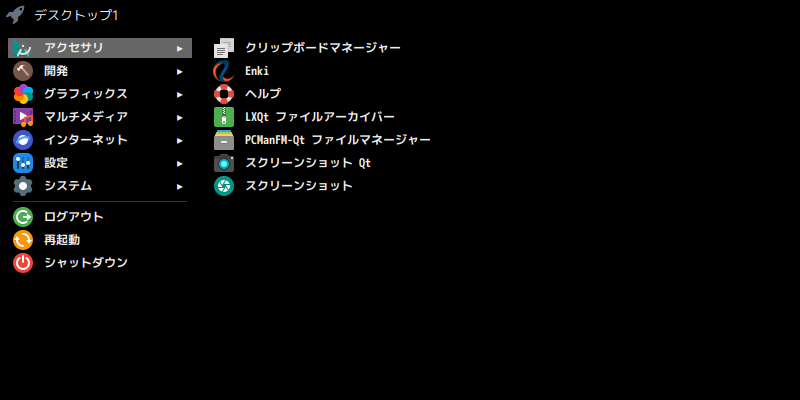Click the teal aperture screenshot icon
The height and width of the screenshot is (400, 800).
tap(223, 186)
